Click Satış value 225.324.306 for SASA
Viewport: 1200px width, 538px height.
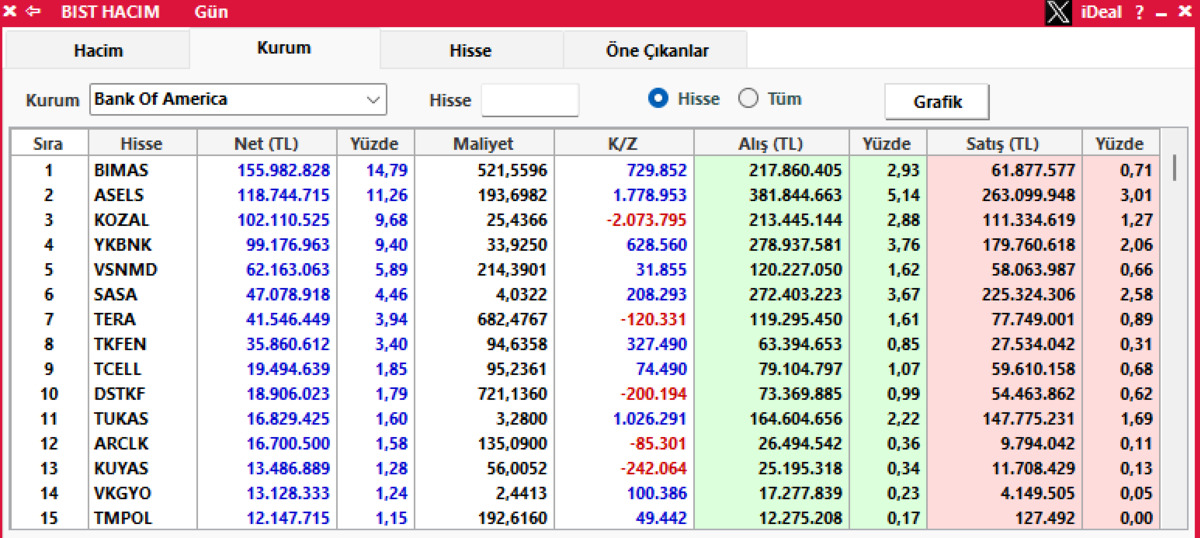(1029, 295)
